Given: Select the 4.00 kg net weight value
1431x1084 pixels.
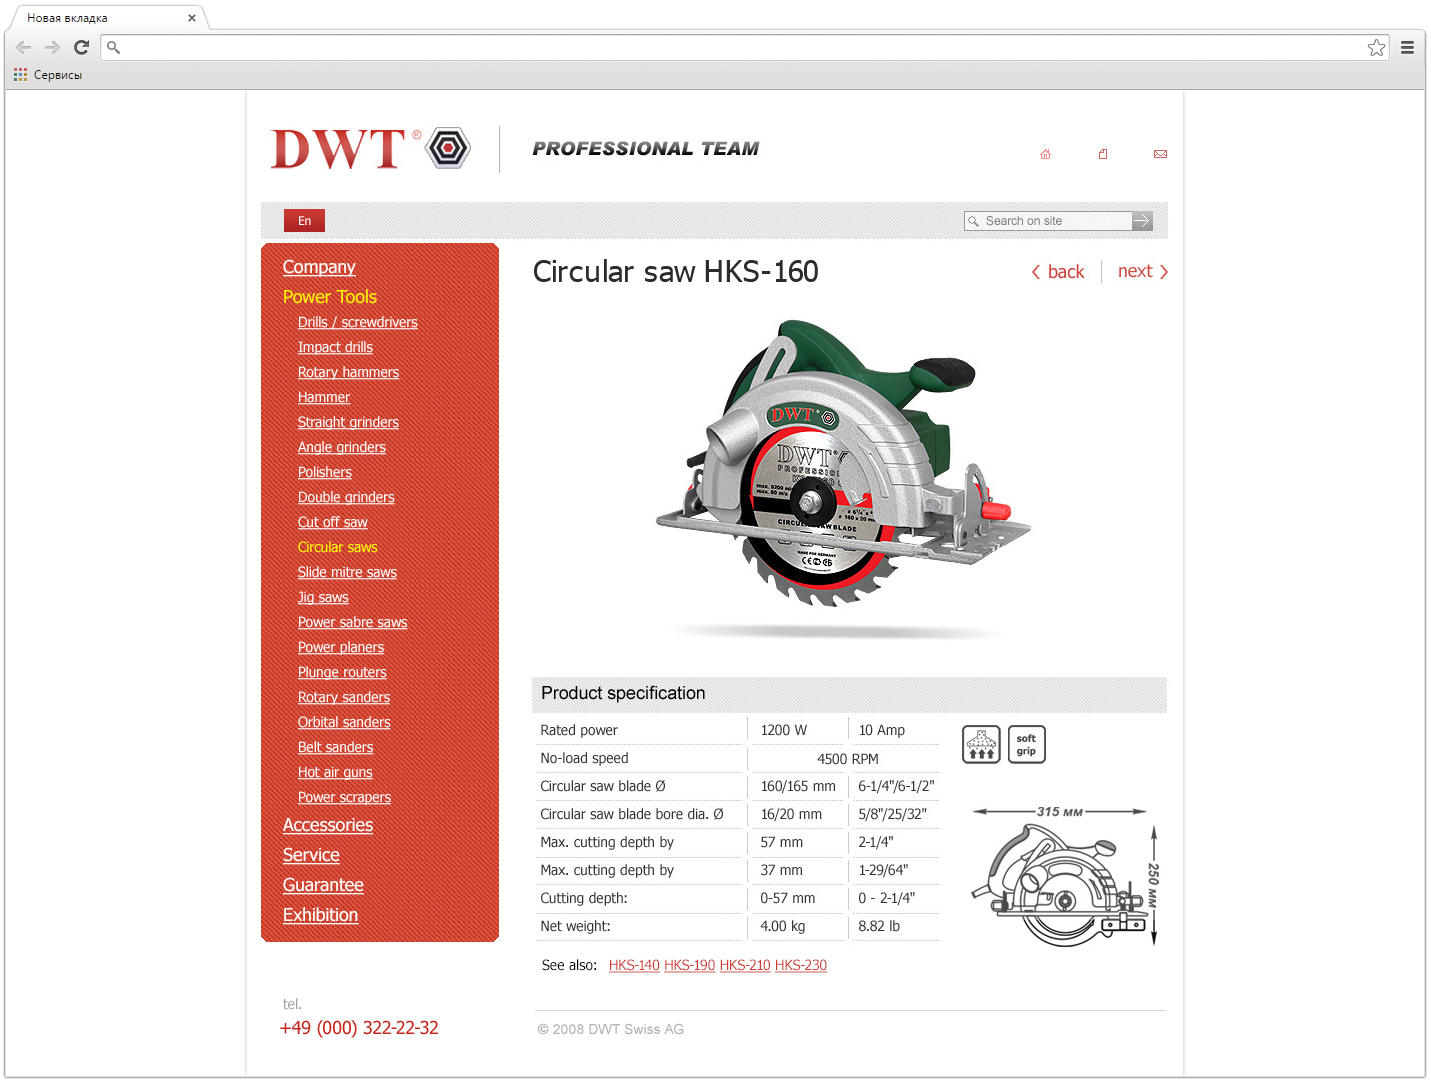Looking at the screenshot, I should coord(783,926).
